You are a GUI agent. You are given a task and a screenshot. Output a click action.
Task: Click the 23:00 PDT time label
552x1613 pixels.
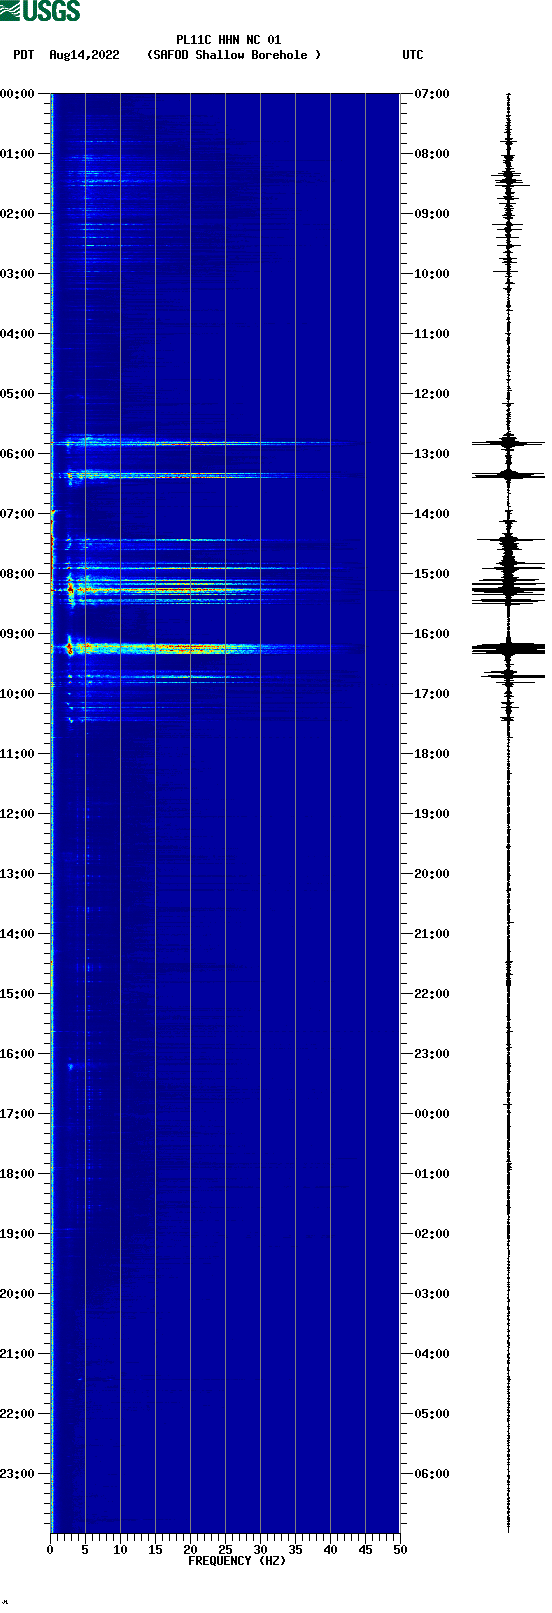[x=18, y=1474]
